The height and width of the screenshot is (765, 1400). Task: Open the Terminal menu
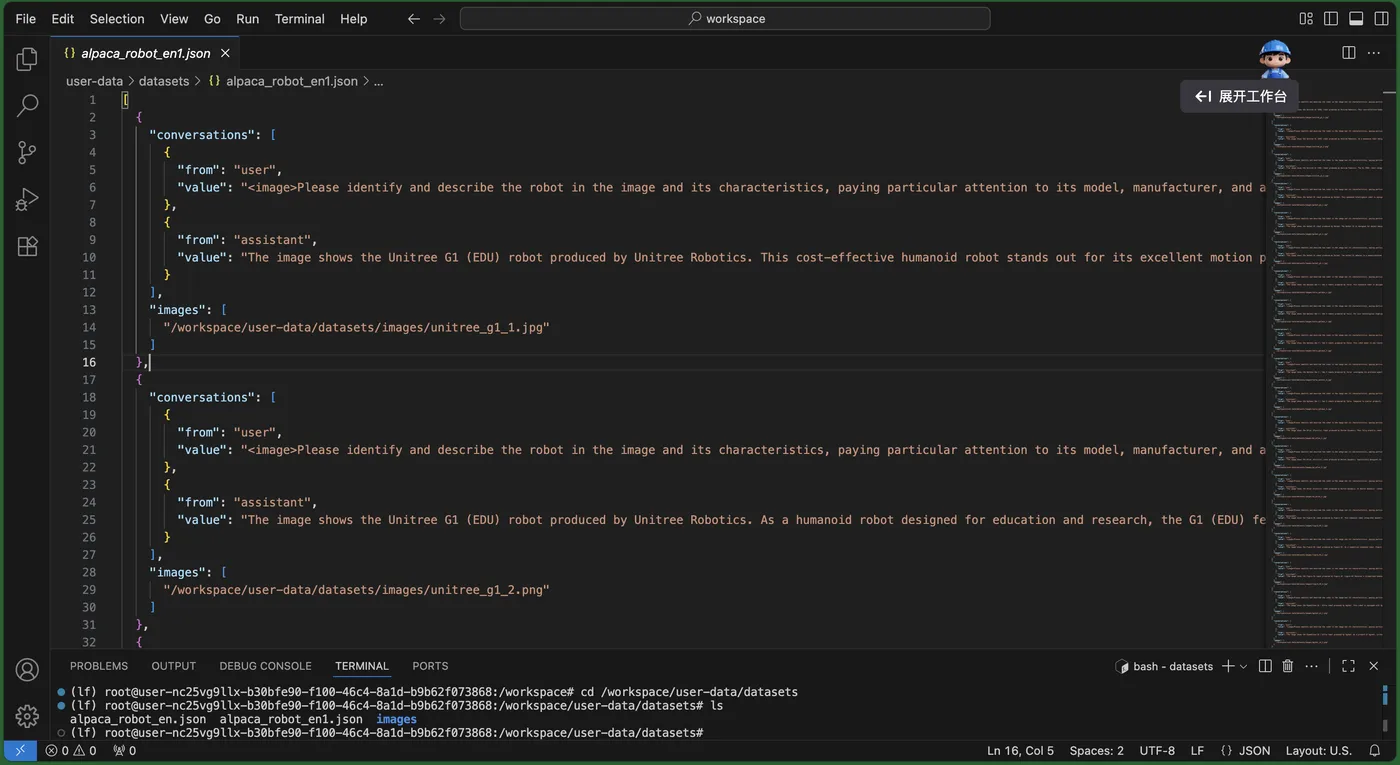[300, 19]
